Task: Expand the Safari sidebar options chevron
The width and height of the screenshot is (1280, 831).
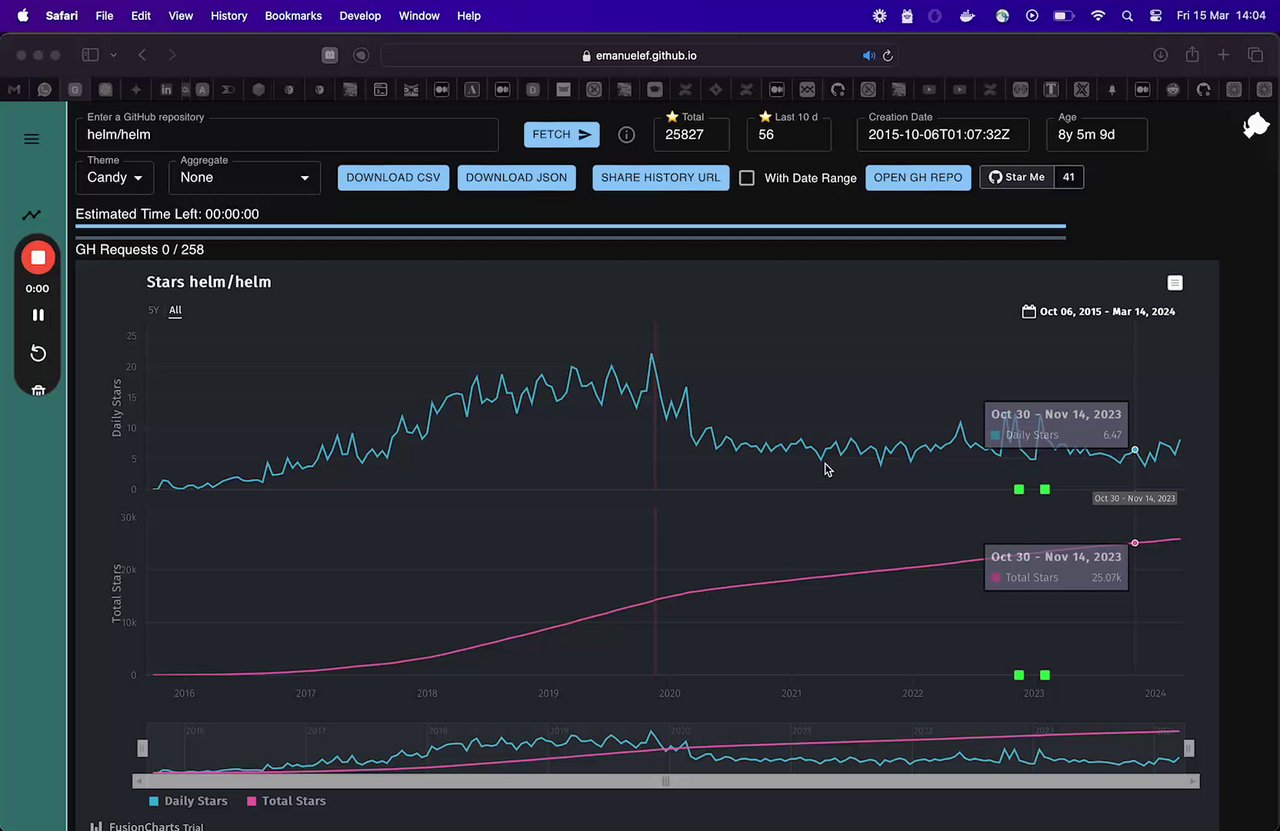Action: [x=113, y=56]
